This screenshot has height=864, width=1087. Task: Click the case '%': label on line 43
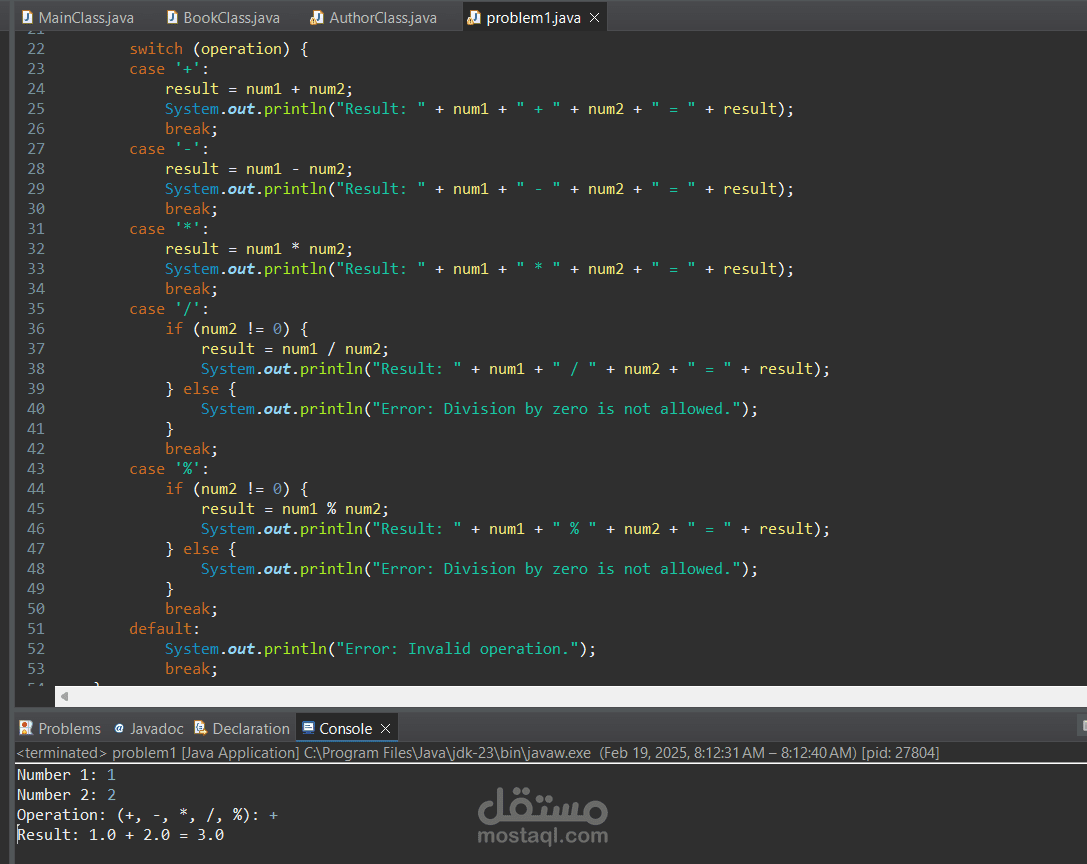click(168, 469)
